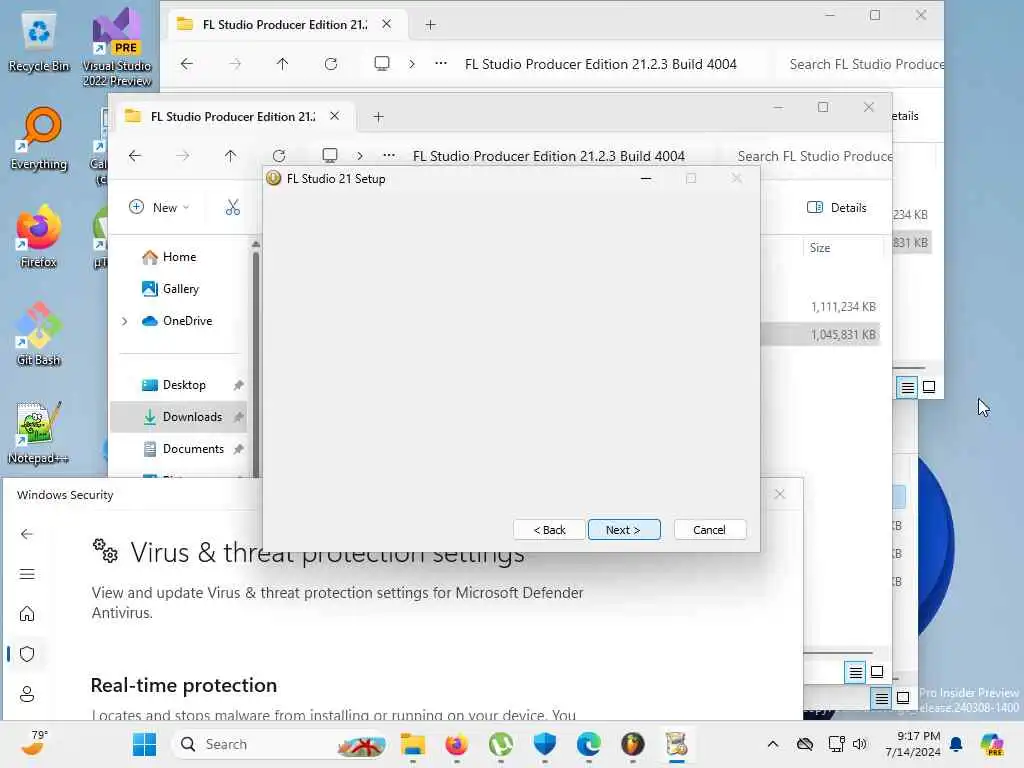This screenshot has height=768, width=1024.
Task: Go back in the front Explorer window
Action: tap(135, 155)
